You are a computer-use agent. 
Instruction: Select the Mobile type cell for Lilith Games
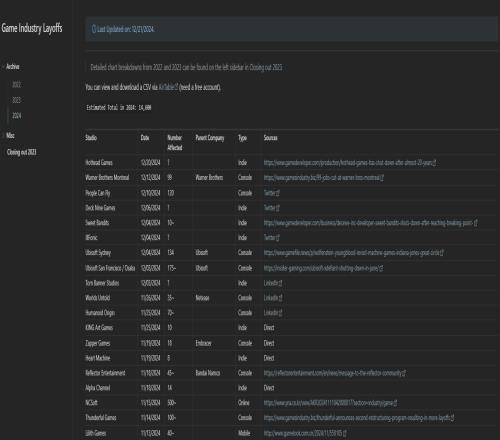point(244,433)
